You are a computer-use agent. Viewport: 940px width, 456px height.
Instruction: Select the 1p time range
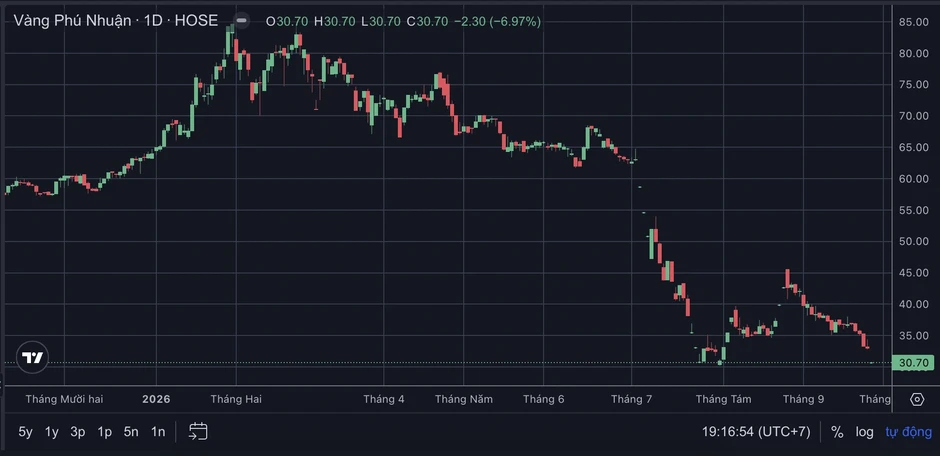(x=105, y=431)
